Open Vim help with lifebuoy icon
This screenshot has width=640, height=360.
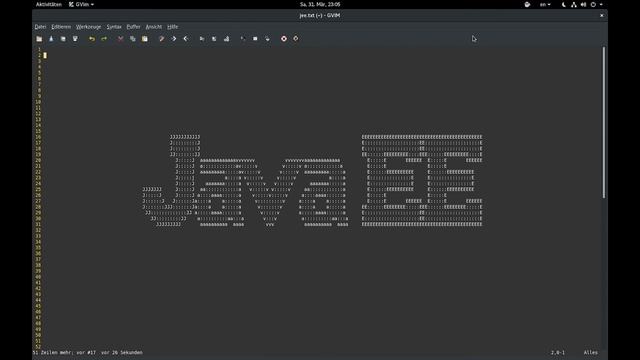coord(284,39)
